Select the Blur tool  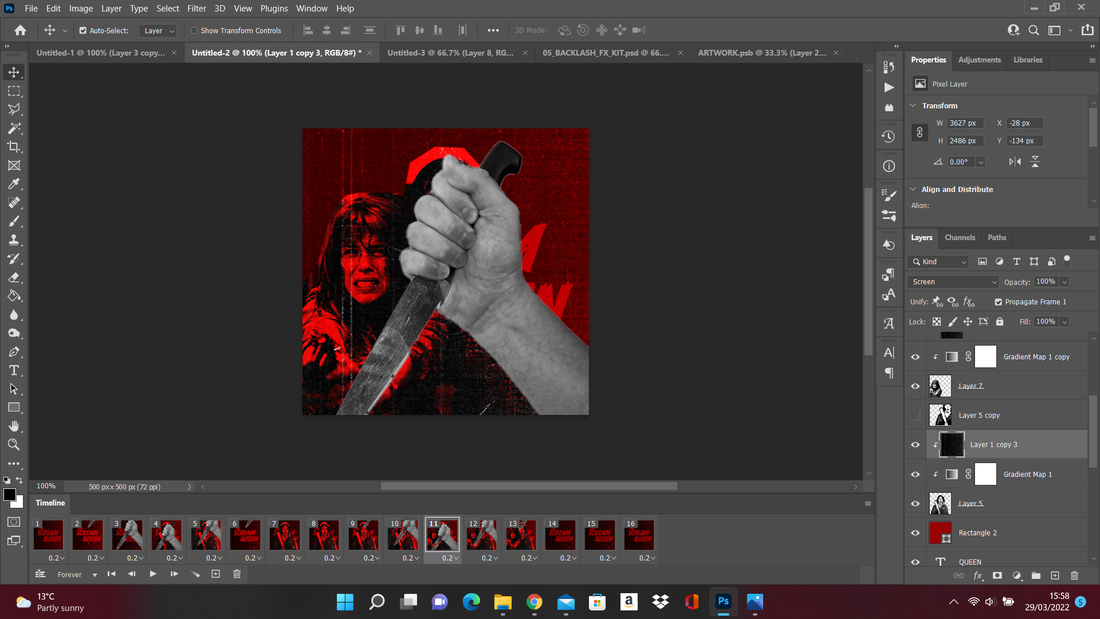point(14,314)
